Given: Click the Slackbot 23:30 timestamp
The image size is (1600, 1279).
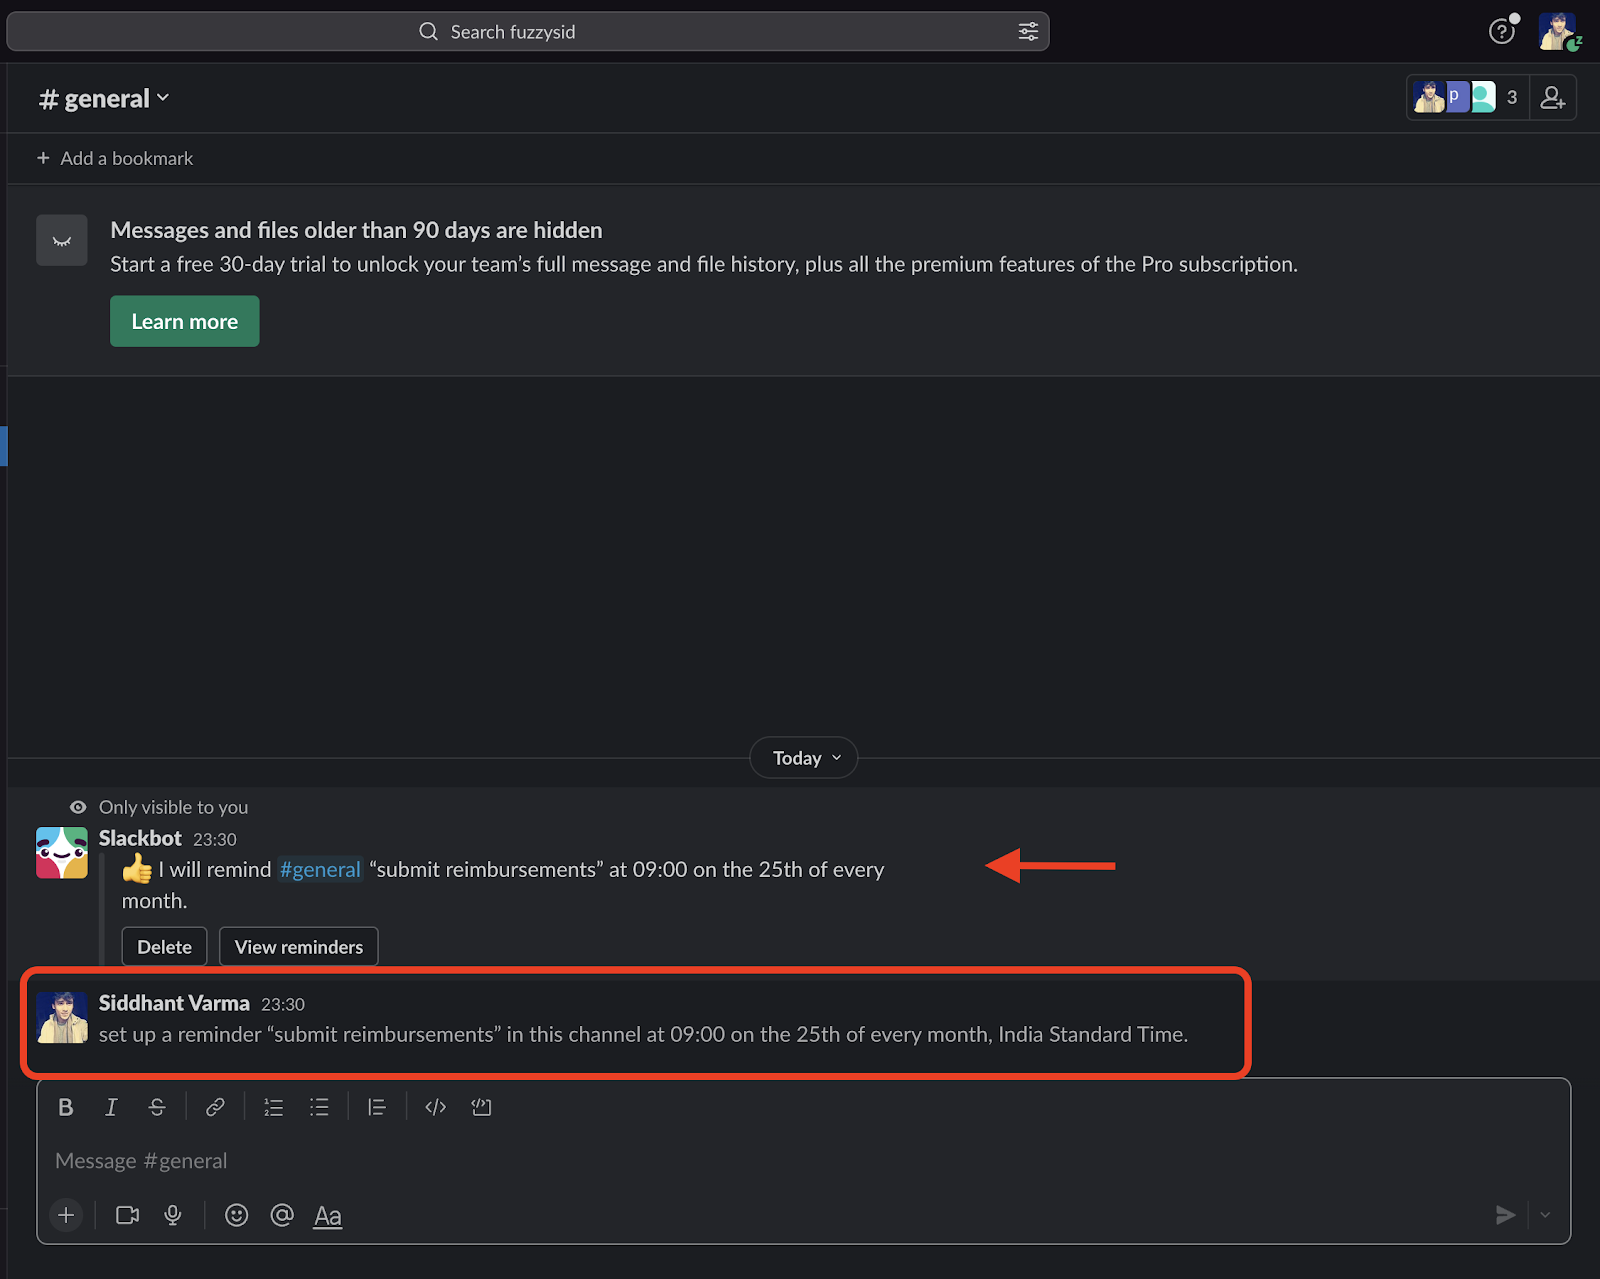Looking at the screenshot, I should [215, 840].
